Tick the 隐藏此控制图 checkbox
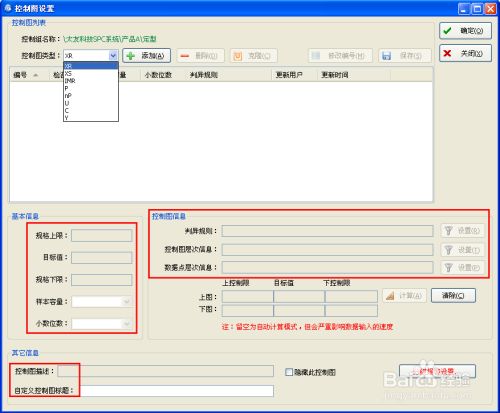This screenshot has width=500, height=413. pyautogui.click(x=289, y=372)
